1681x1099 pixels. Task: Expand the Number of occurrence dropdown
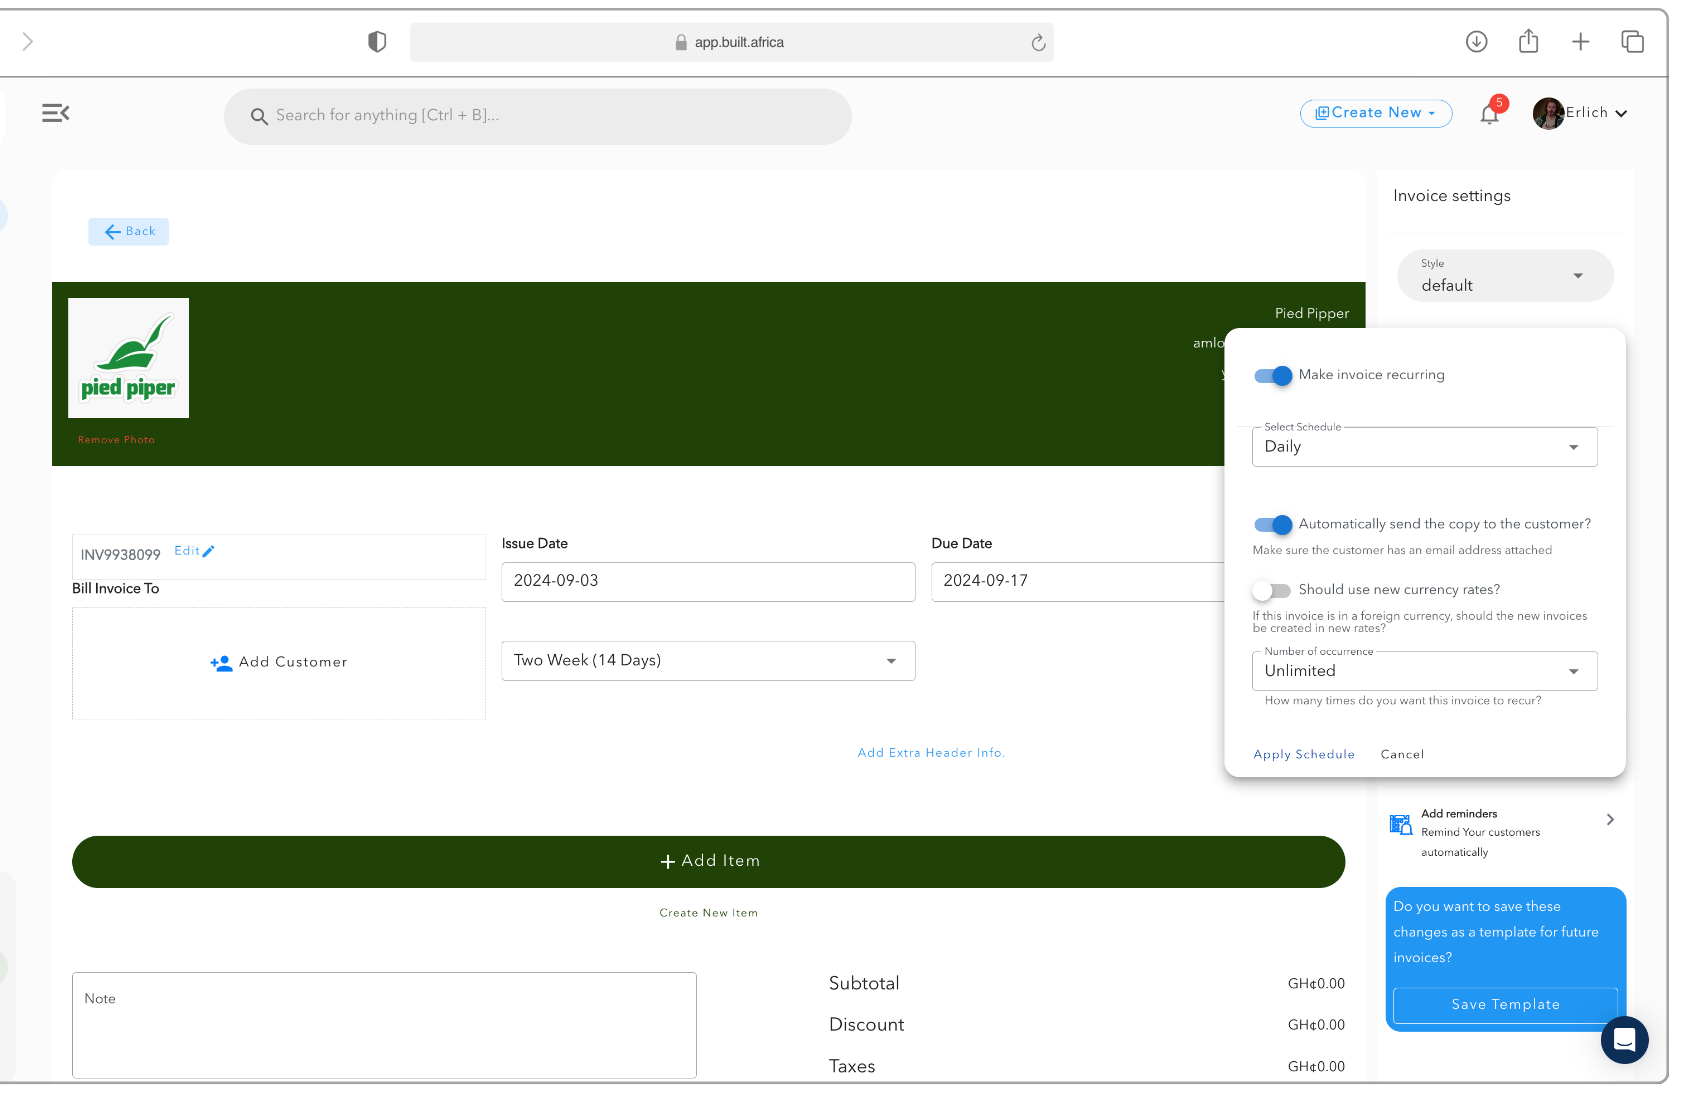(1424, 671)
